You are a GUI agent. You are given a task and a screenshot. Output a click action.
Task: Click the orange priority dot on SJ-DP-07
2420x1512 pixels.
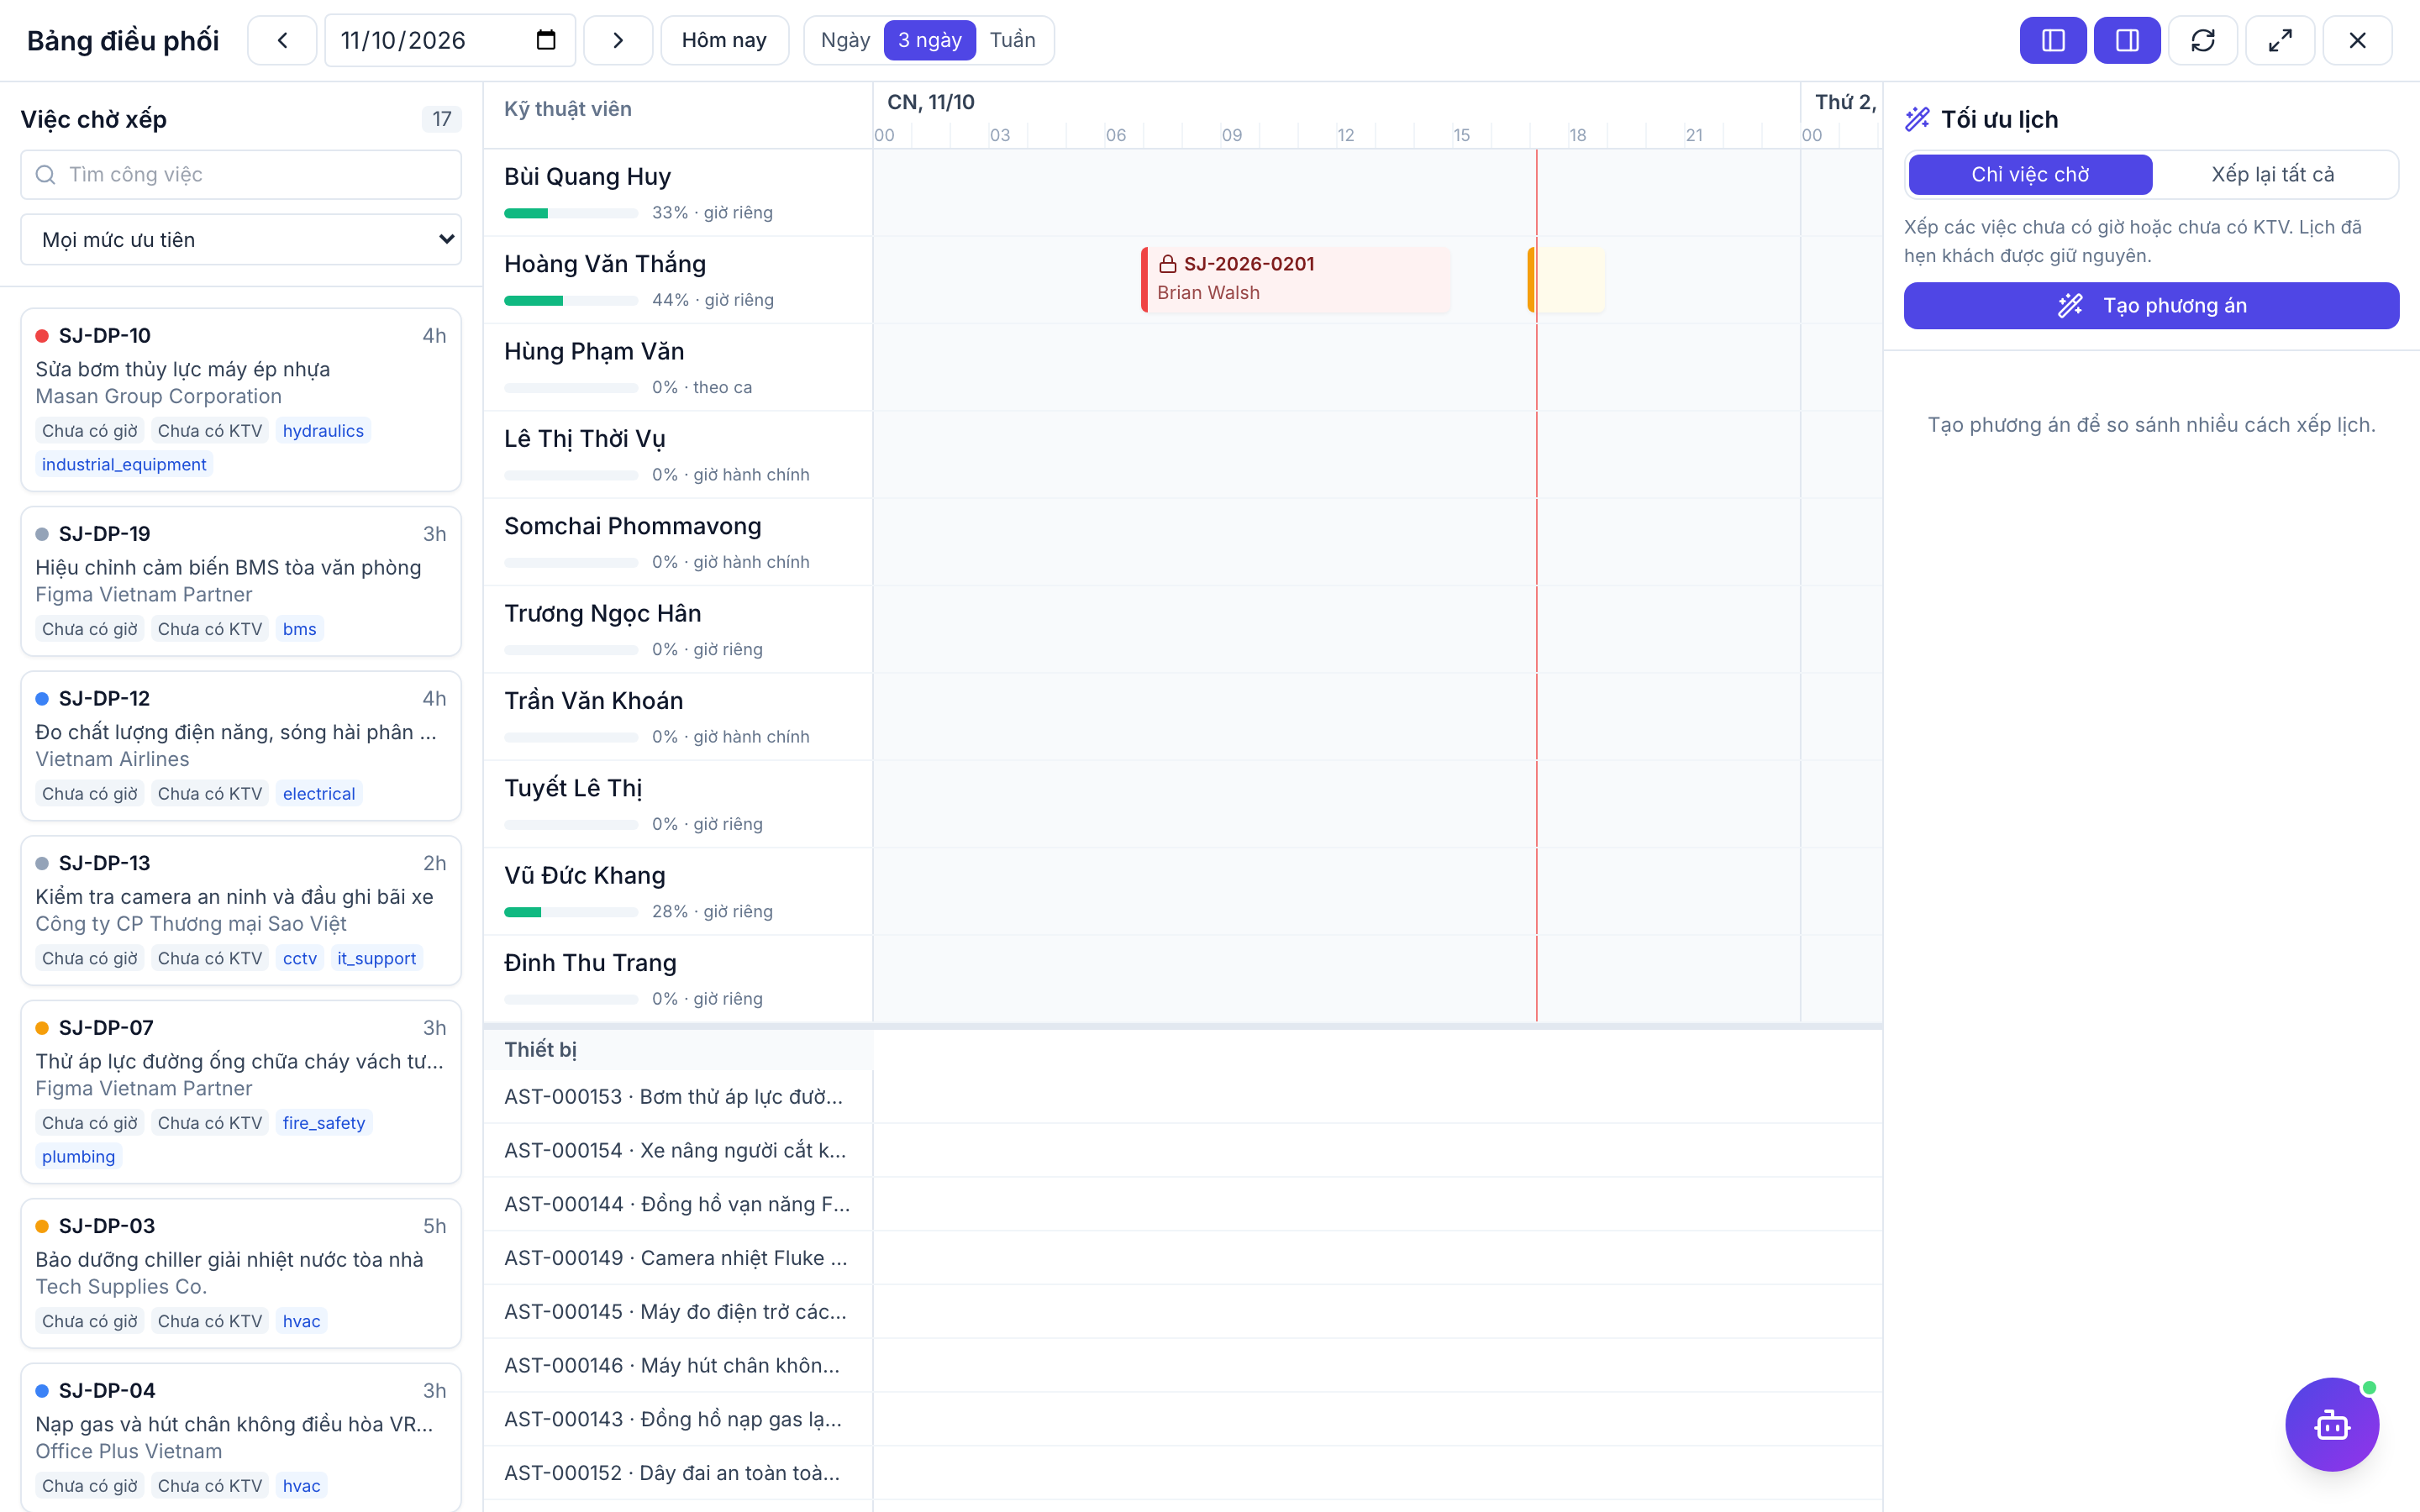pyautogui.click(x=42, y=1028)
